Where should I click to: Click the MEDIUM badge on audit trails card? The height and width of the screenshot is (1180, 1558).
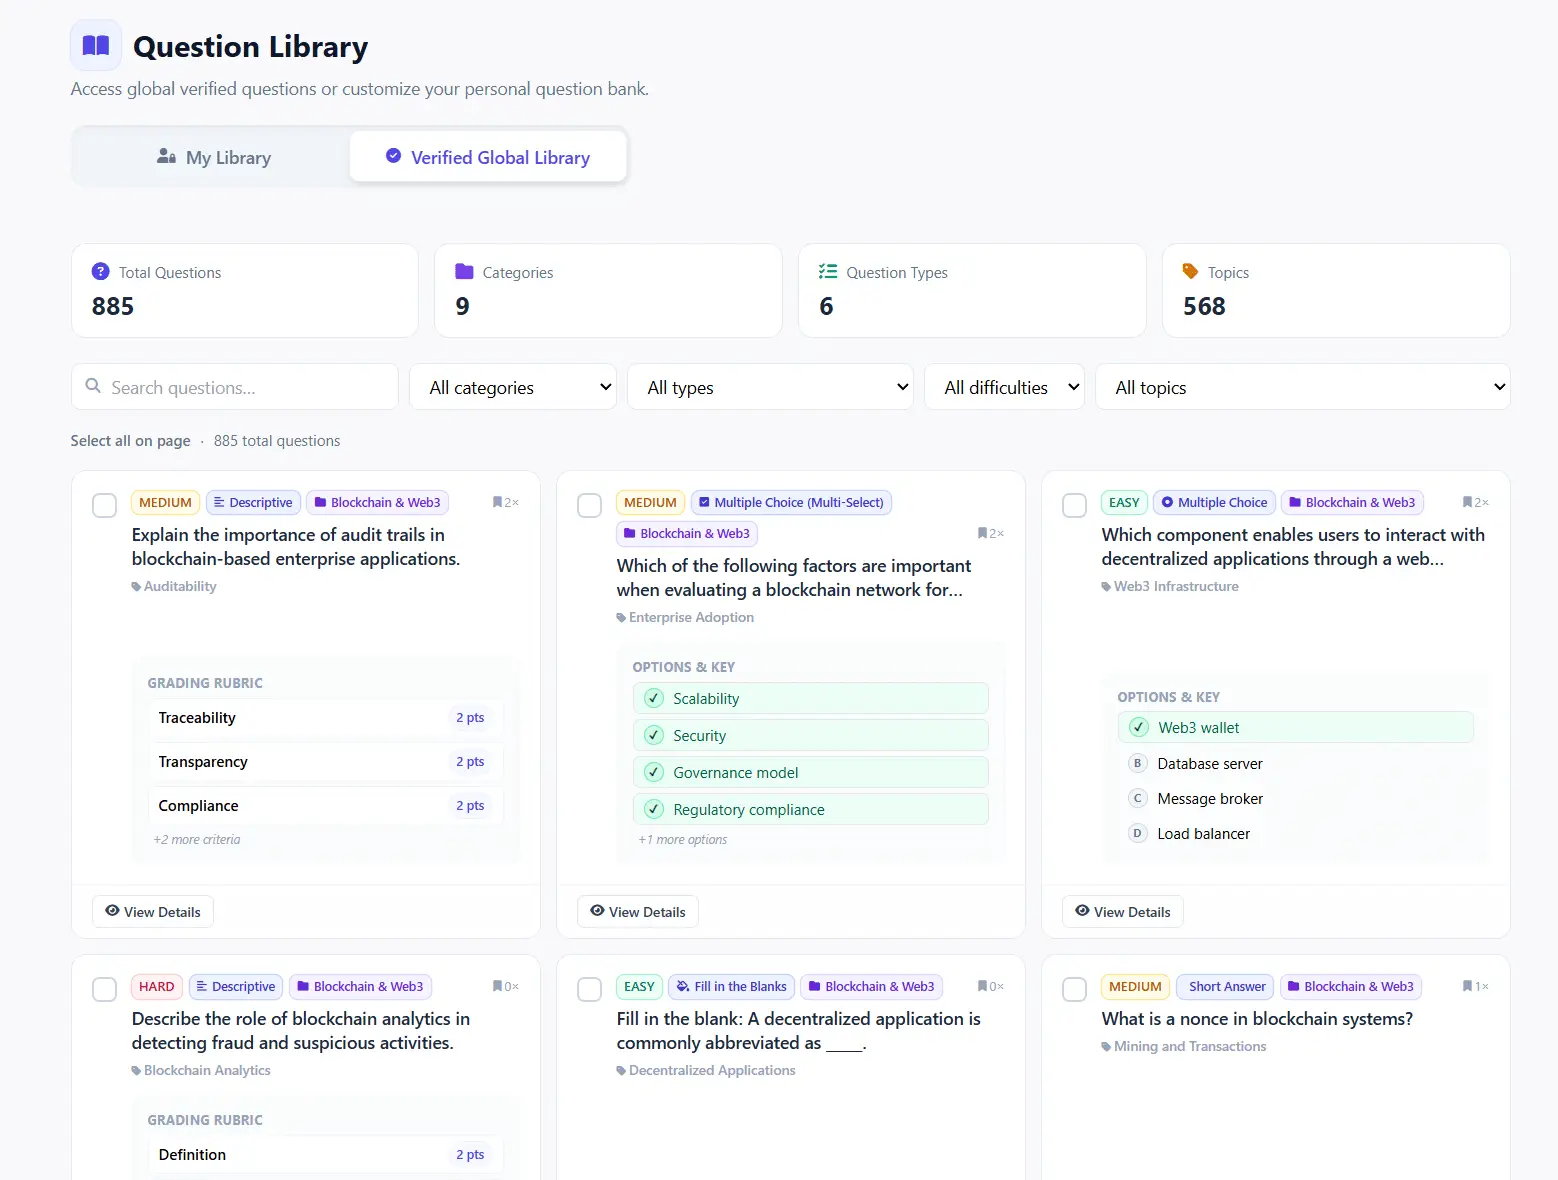[x=165, y=502]
